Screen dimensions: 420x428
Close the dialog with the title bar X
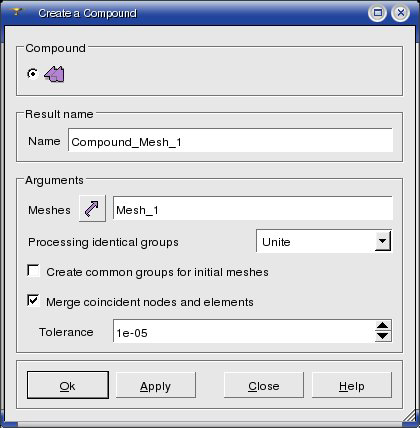(x=400, y=13)
